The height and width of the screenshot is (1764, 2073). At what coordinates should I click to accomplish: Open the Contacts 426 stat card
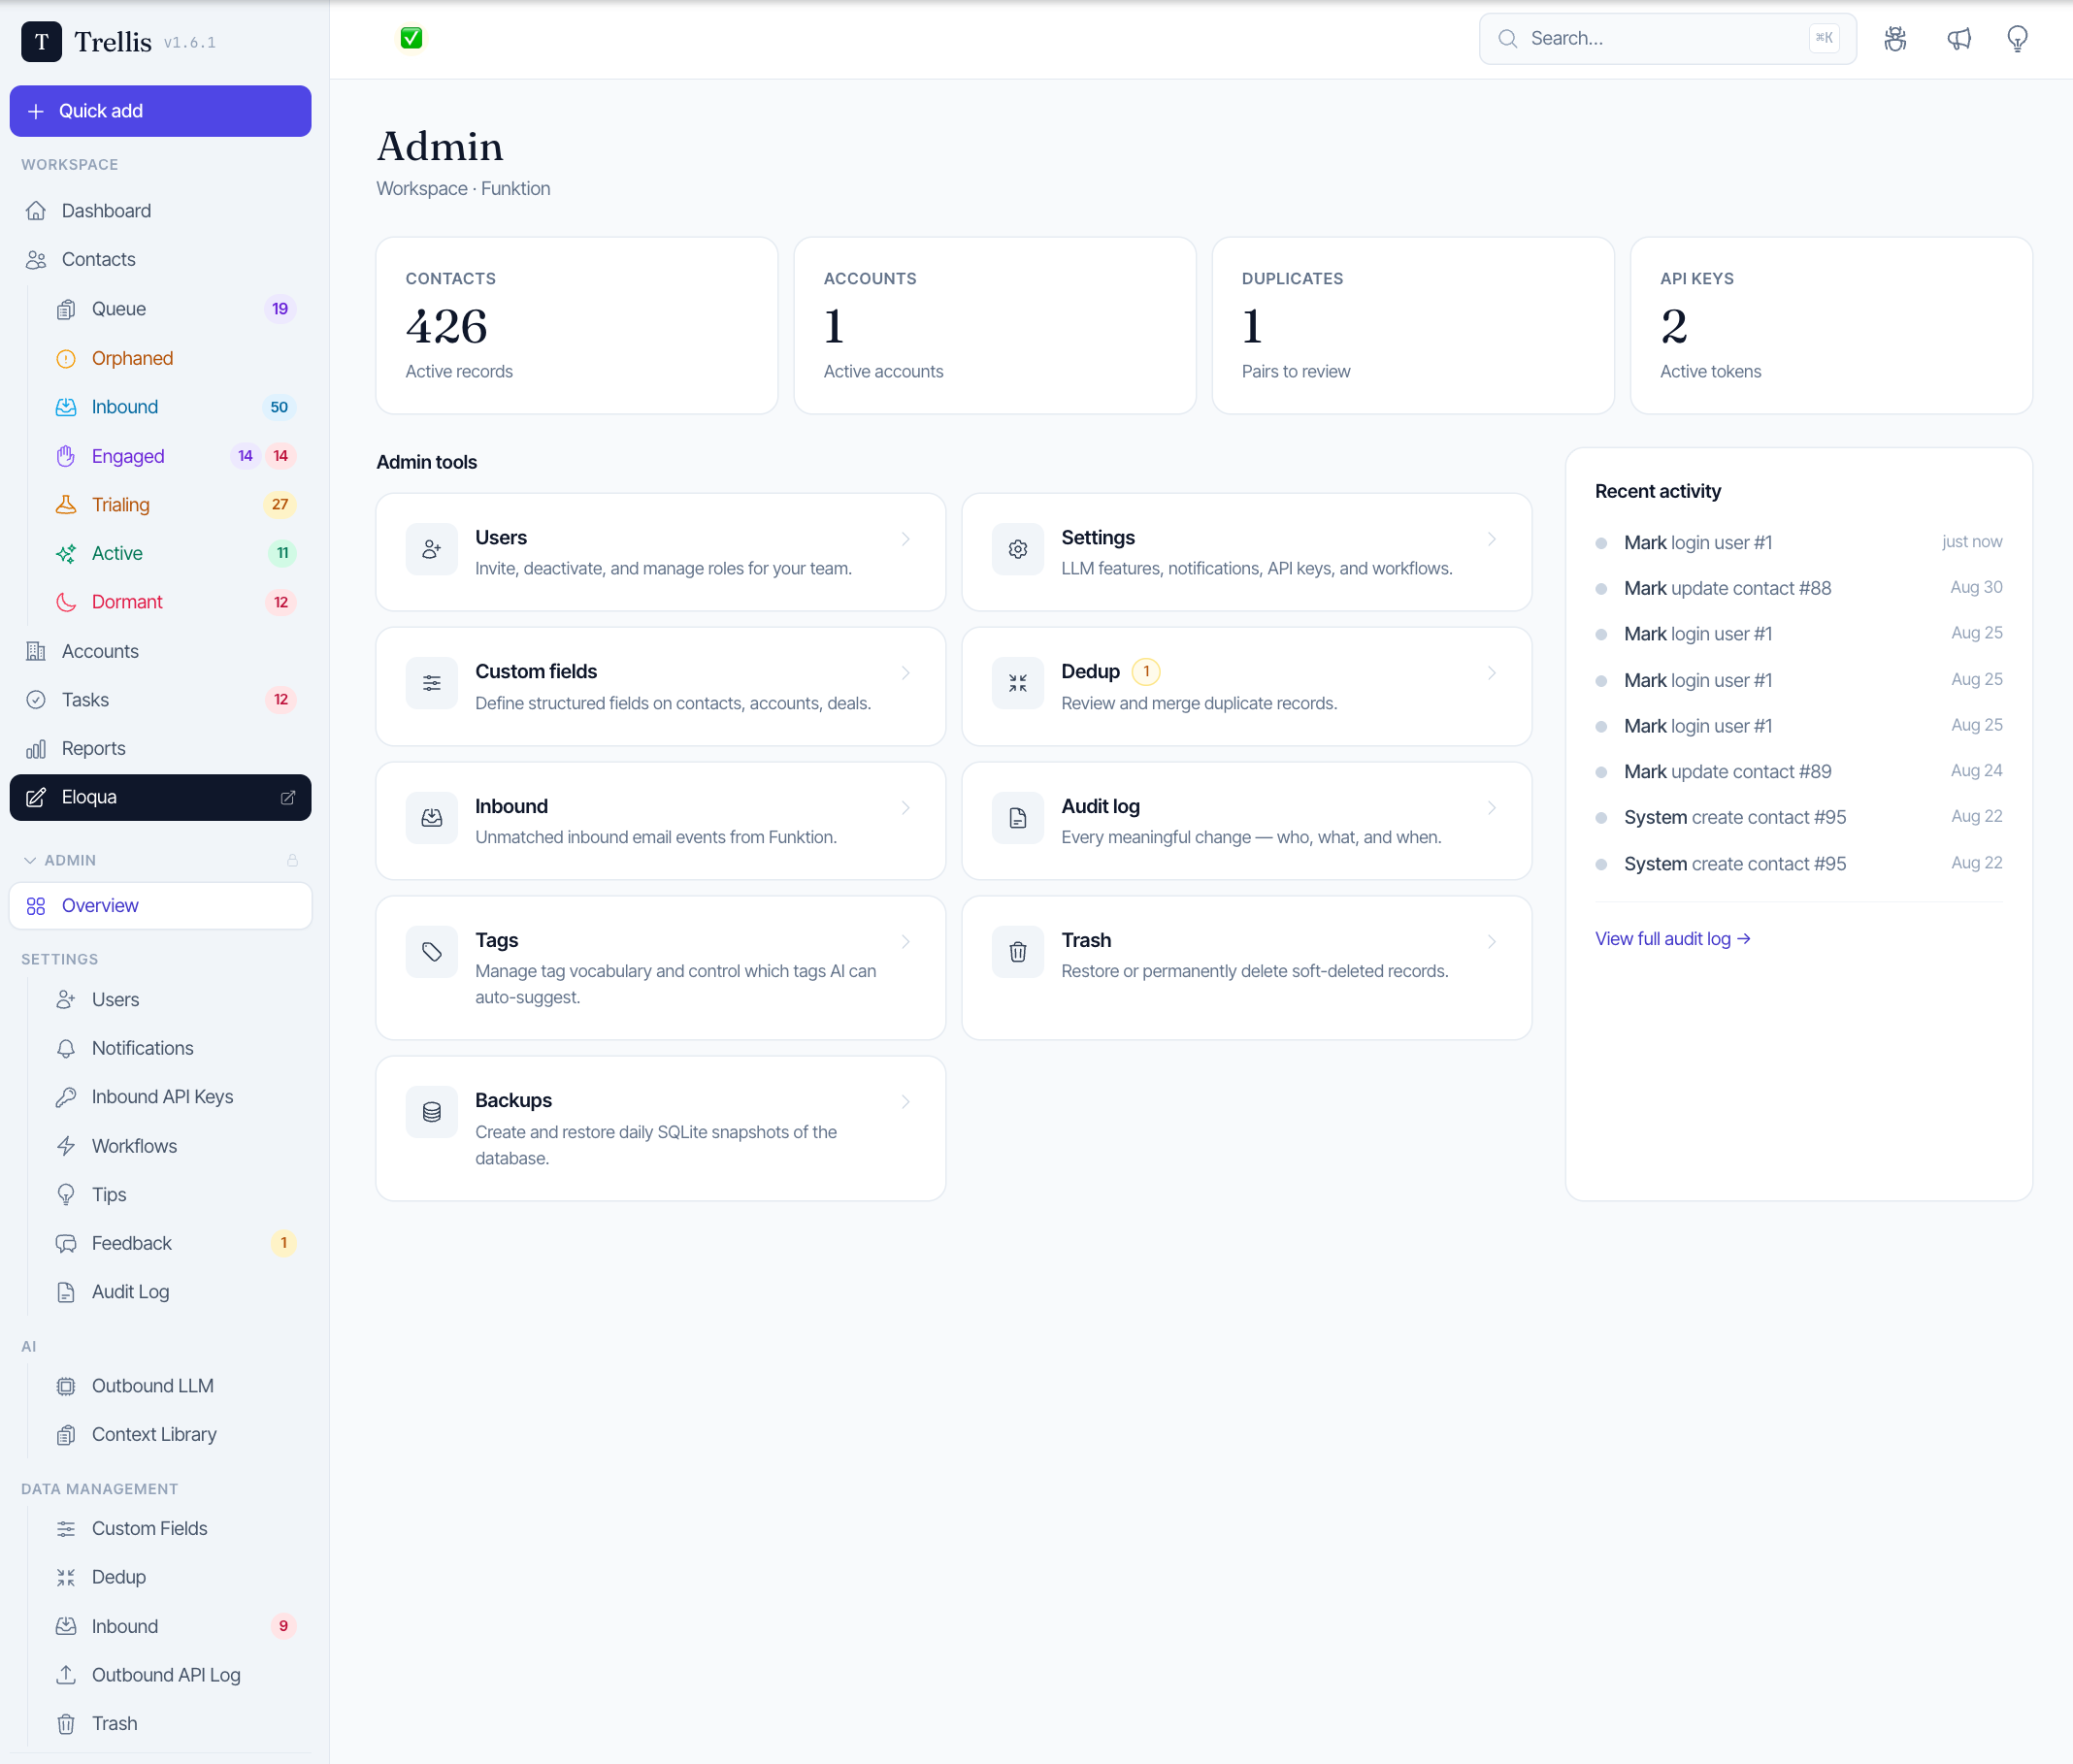(x=577, y=326)
